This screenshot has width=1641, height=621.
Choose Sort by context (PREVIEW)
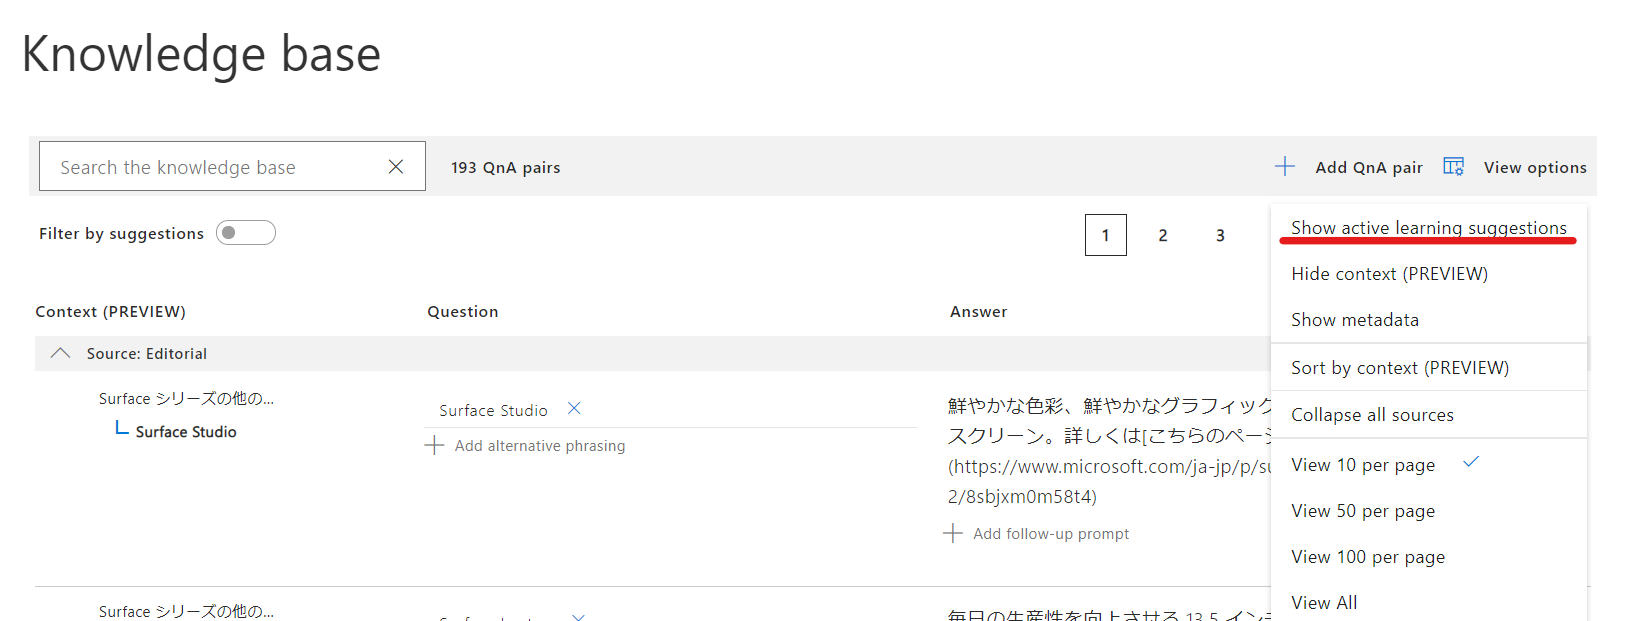1400,368
